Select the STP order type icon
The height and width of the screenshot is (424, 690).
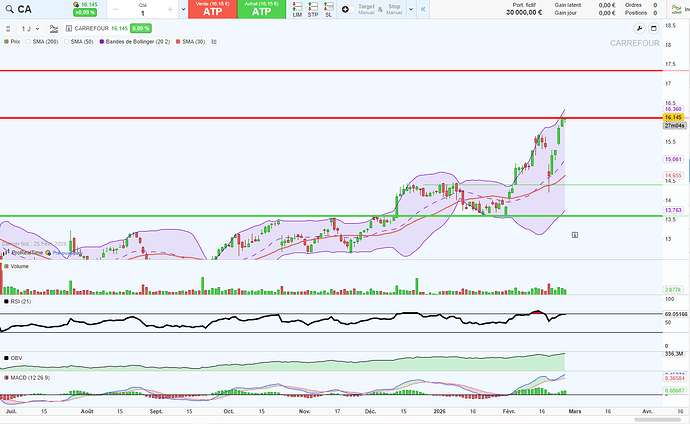[313, 10]
